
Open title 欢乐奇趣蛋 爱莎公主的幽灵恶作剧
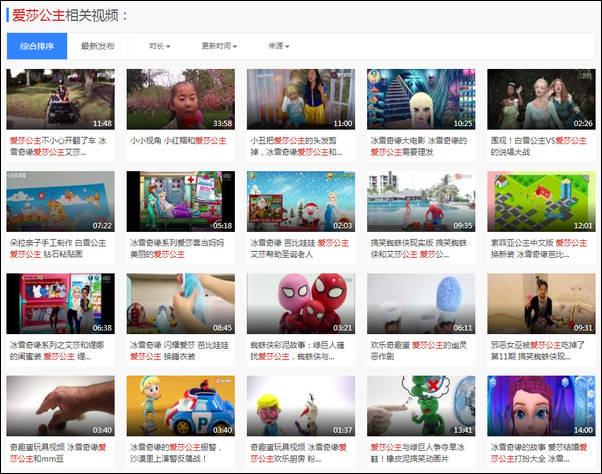click(418, 350)
